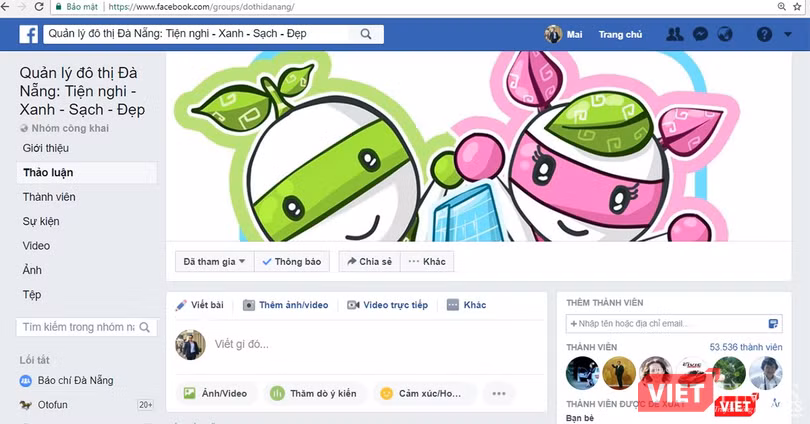810x424 pixels.
Task: Click the Thăm dò ý kiến poll button
Action: click(313, 394)
